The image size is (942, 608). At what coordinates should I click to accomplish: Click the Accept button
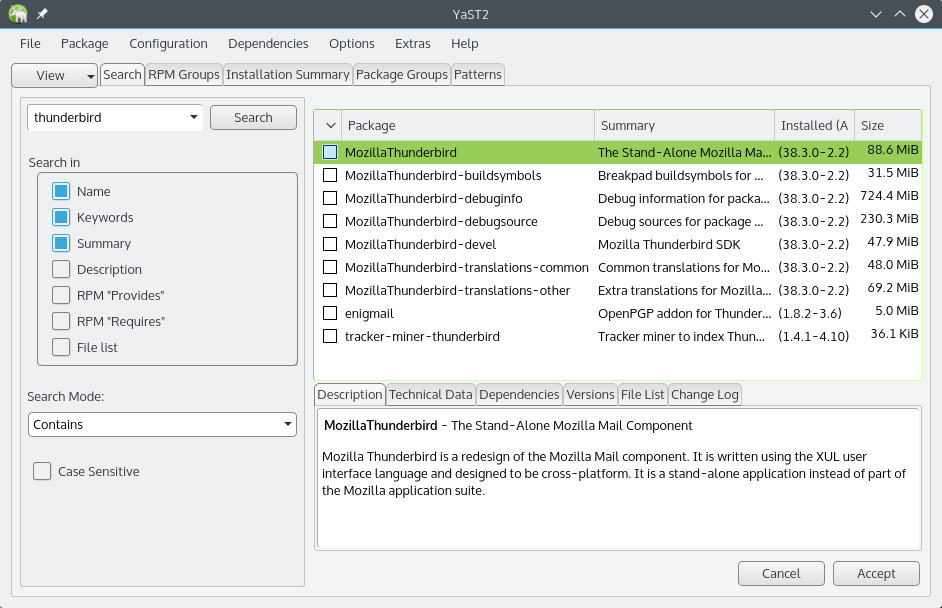click(876, 573)
